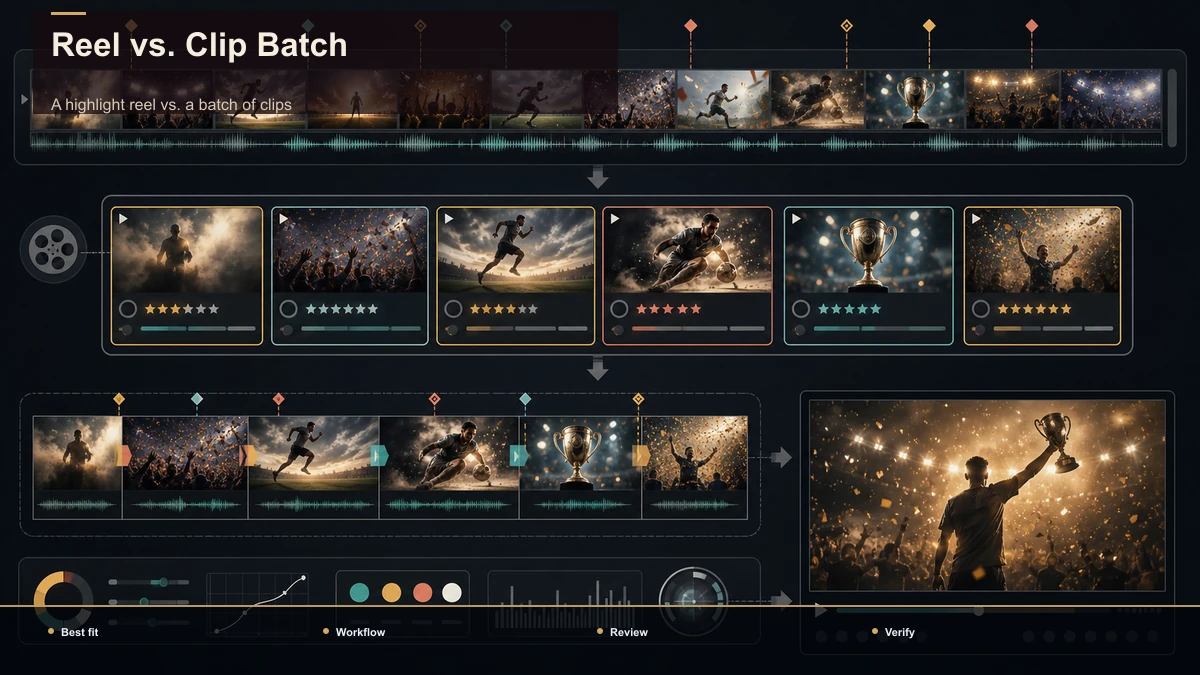The width and height of the screenshot is (1200, 675).
Task: Click the "Workflow" label
Action: pos(360,632)
